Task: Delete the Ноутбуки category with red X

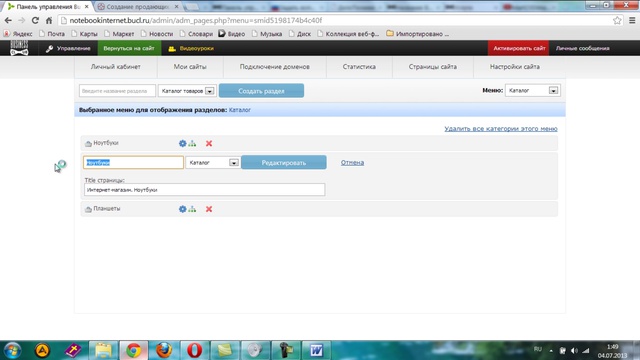Action: [x=209, y=143]
